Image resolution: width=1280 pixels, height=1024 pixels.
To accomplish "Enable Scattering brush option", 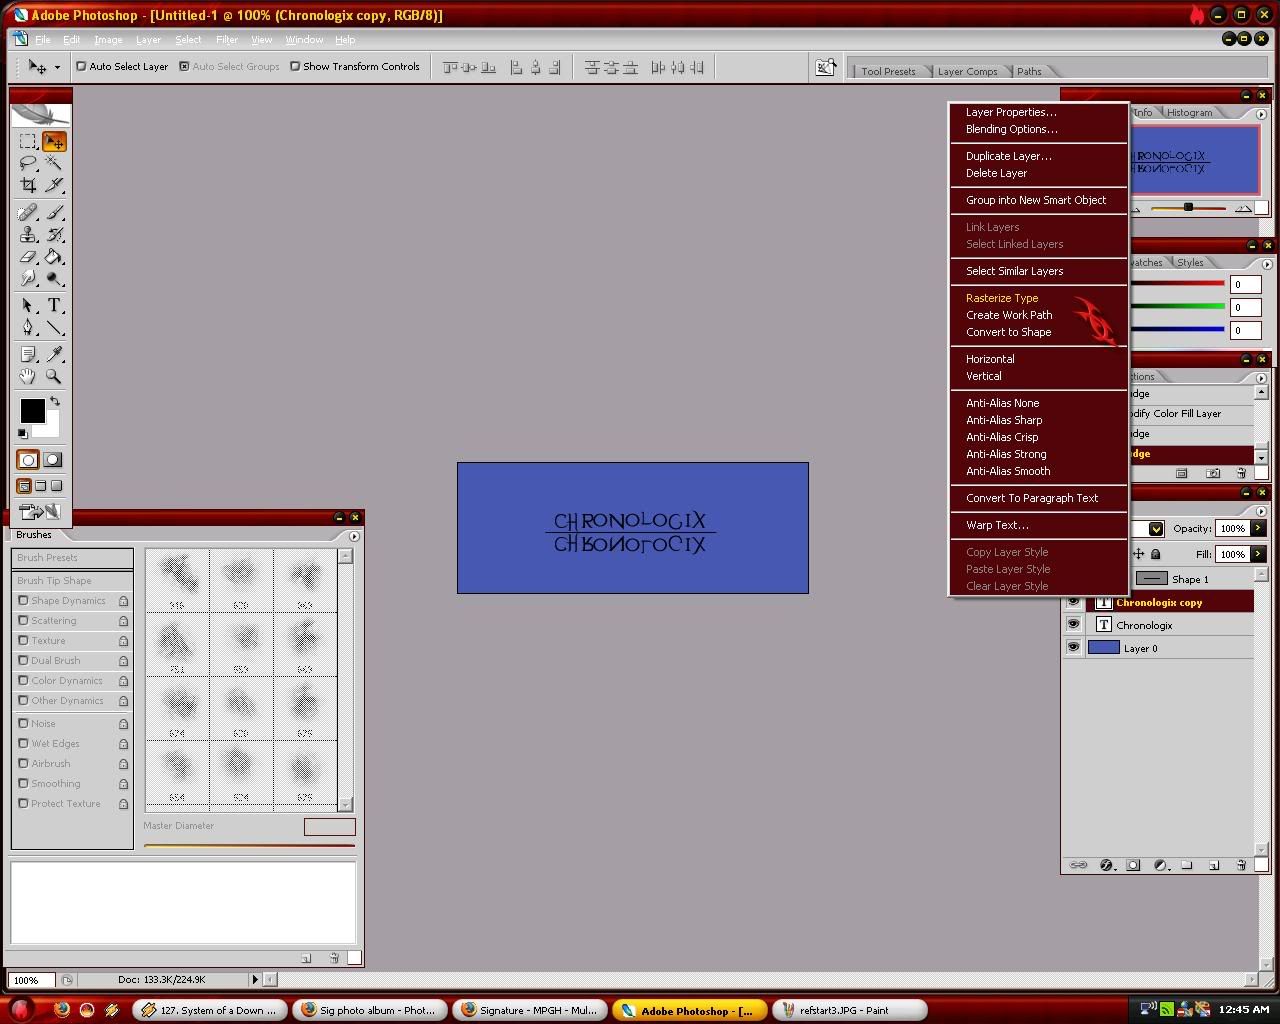I will (23, 620).
